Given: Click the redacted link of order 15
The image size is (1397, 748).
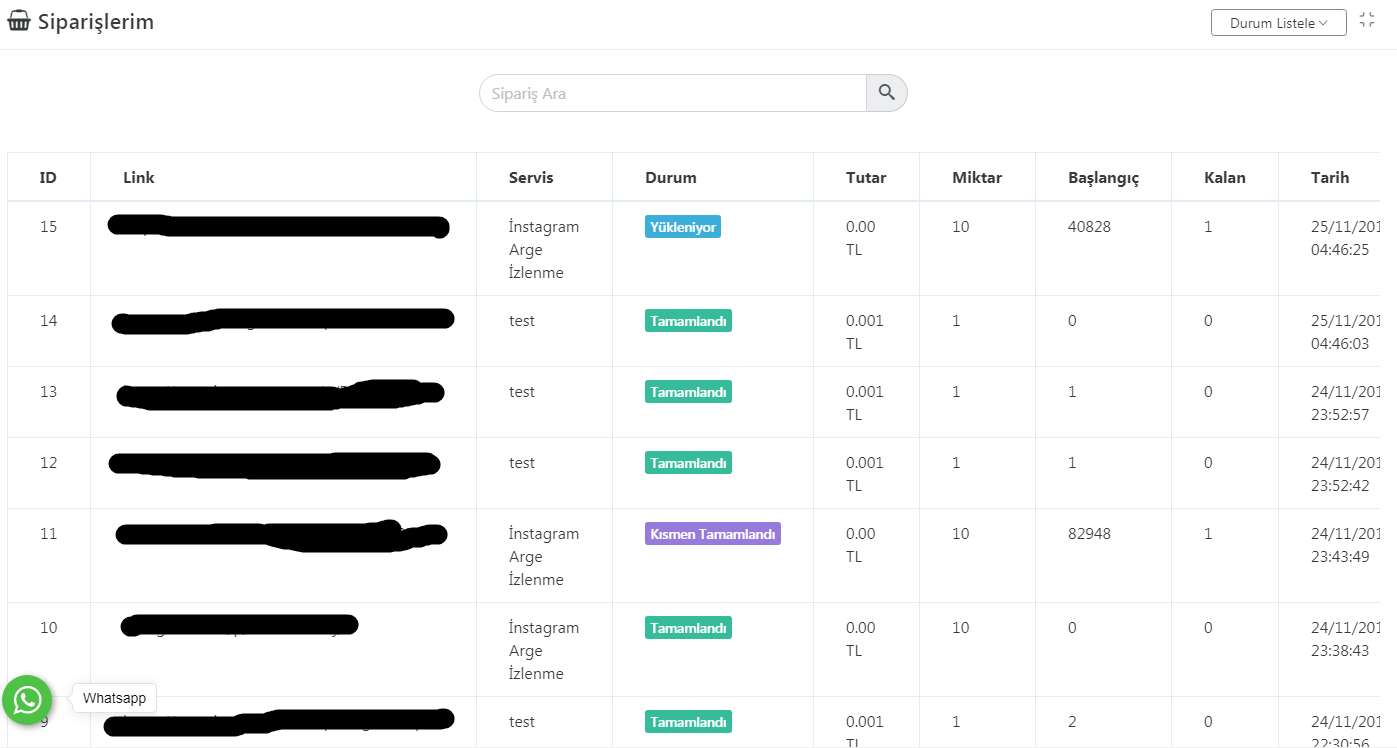Looking at the screenshot, I should [x=278, y=226].
